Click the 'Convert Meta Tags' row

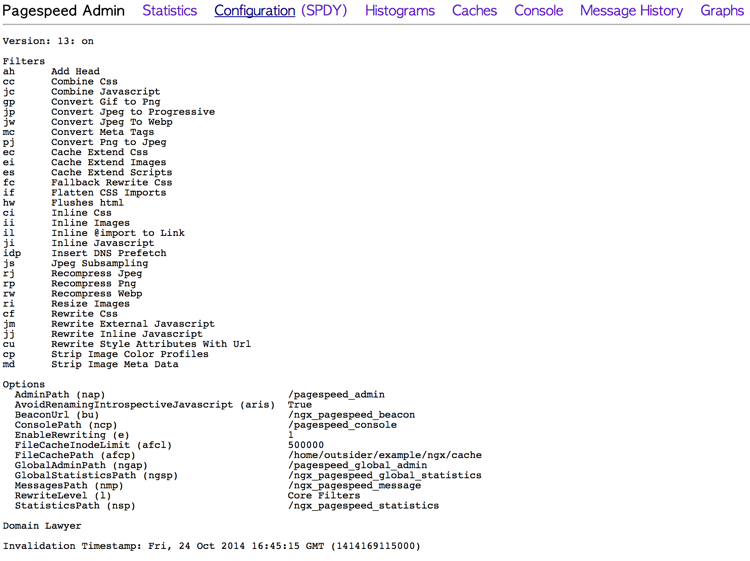(78, 132)
